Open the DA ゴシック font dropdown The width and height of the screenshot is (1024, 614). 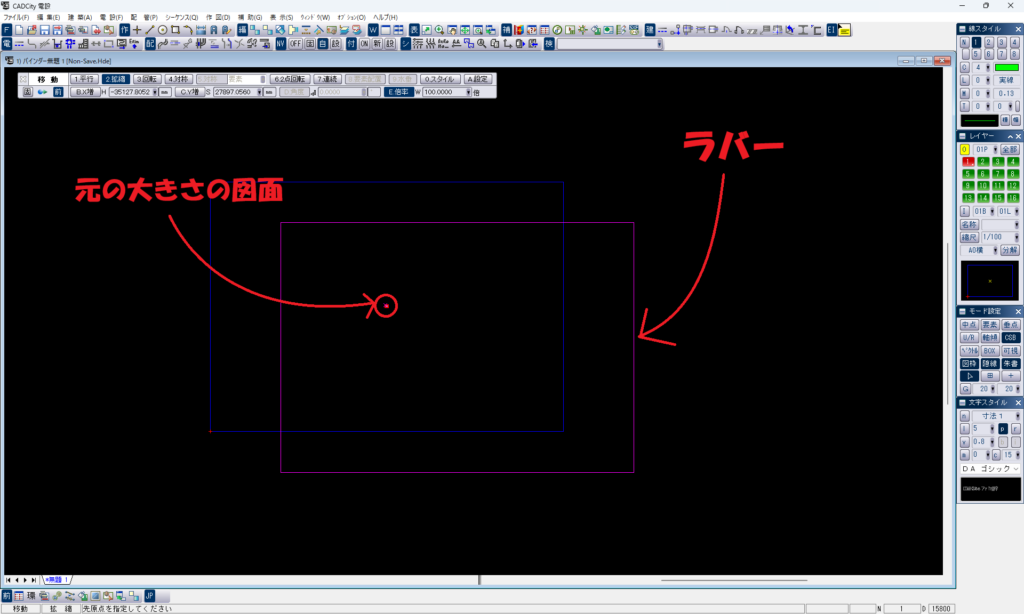(1016, 469)
